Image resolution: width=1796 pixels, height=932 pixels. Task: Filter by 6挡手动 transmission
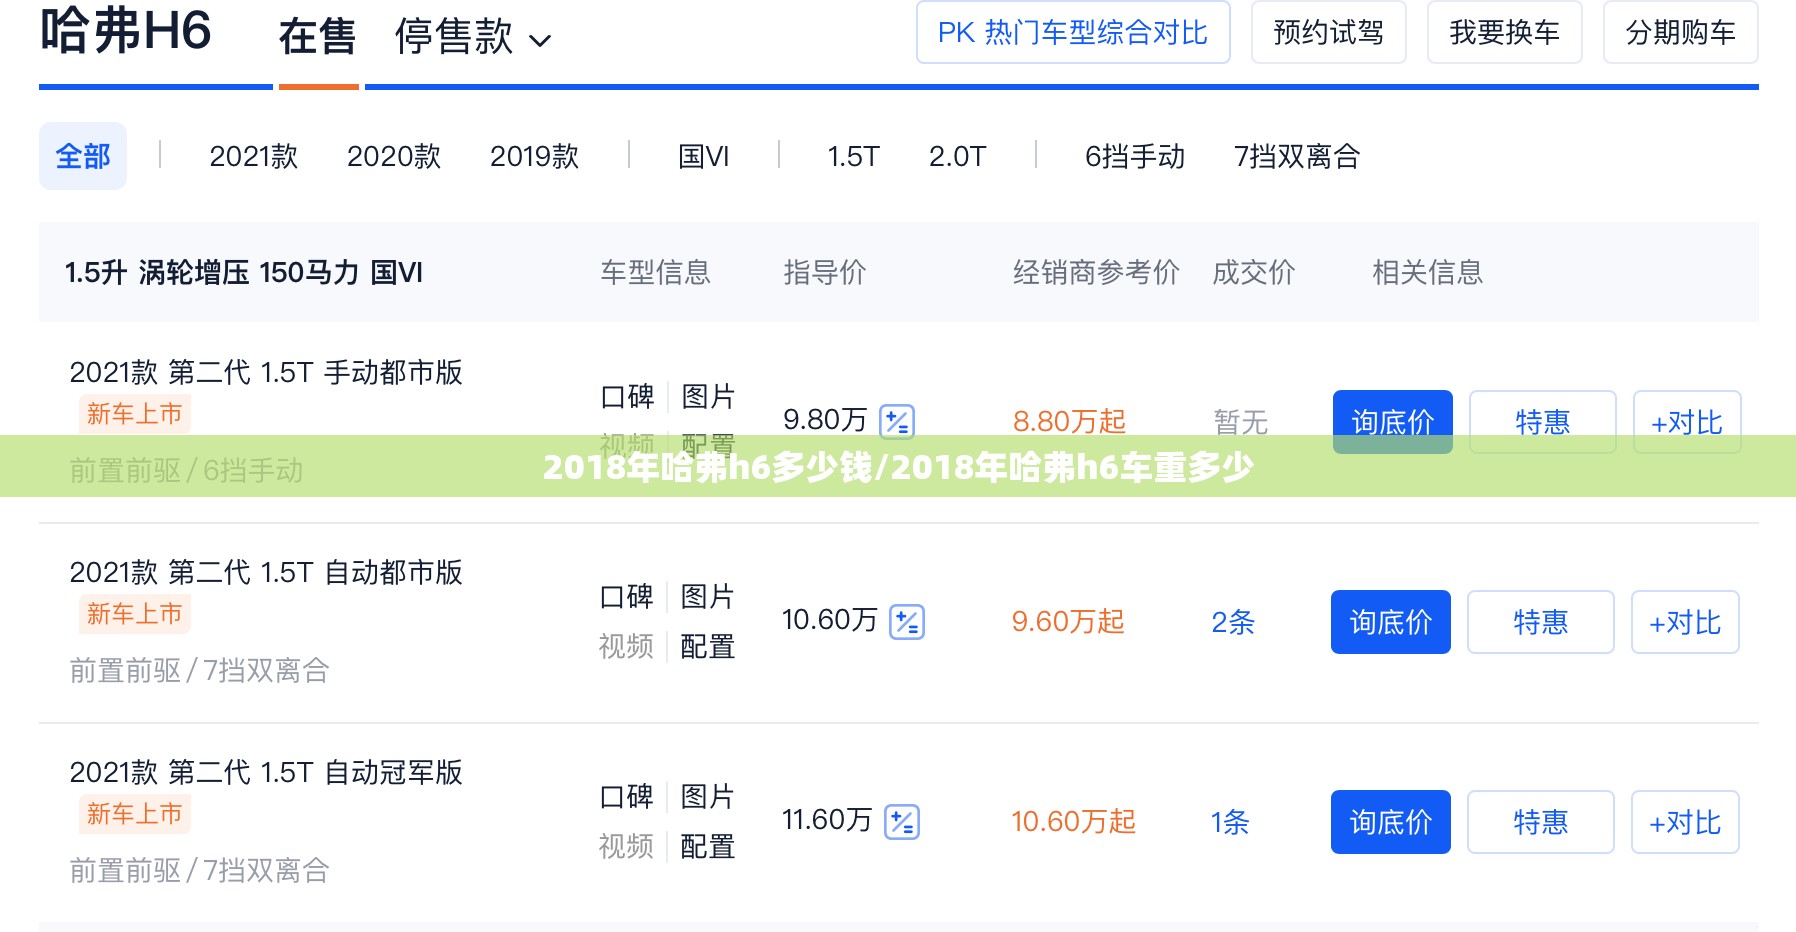point(1135,156)
